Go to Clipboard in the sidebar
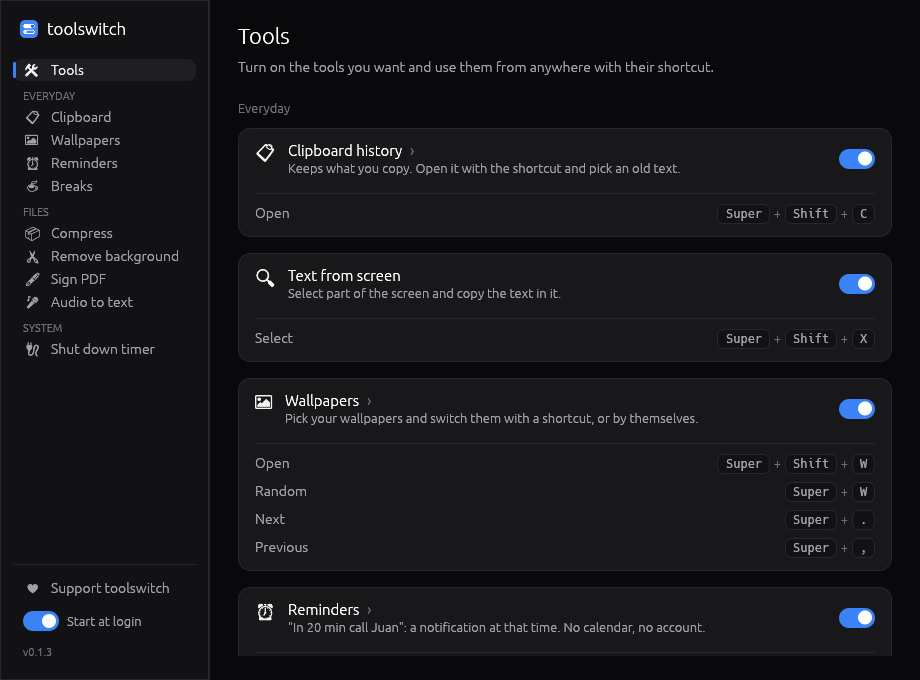Viewport: 920px width, 680px height. tap(104, 117)
